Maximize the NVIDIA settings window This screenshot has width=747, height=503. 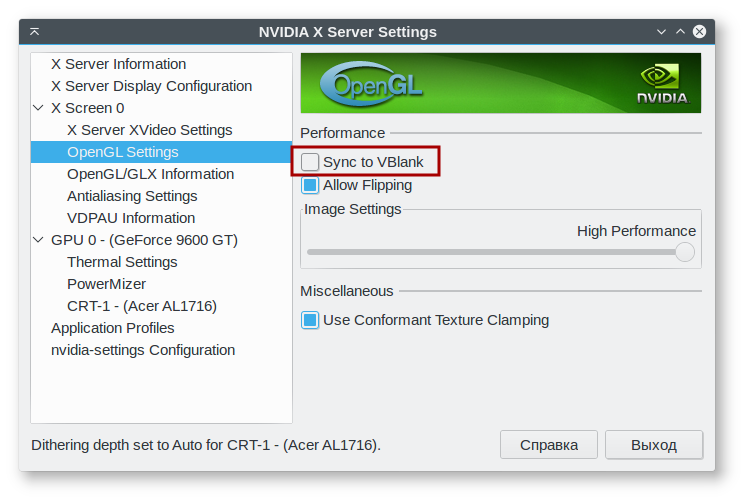point(680,31)
